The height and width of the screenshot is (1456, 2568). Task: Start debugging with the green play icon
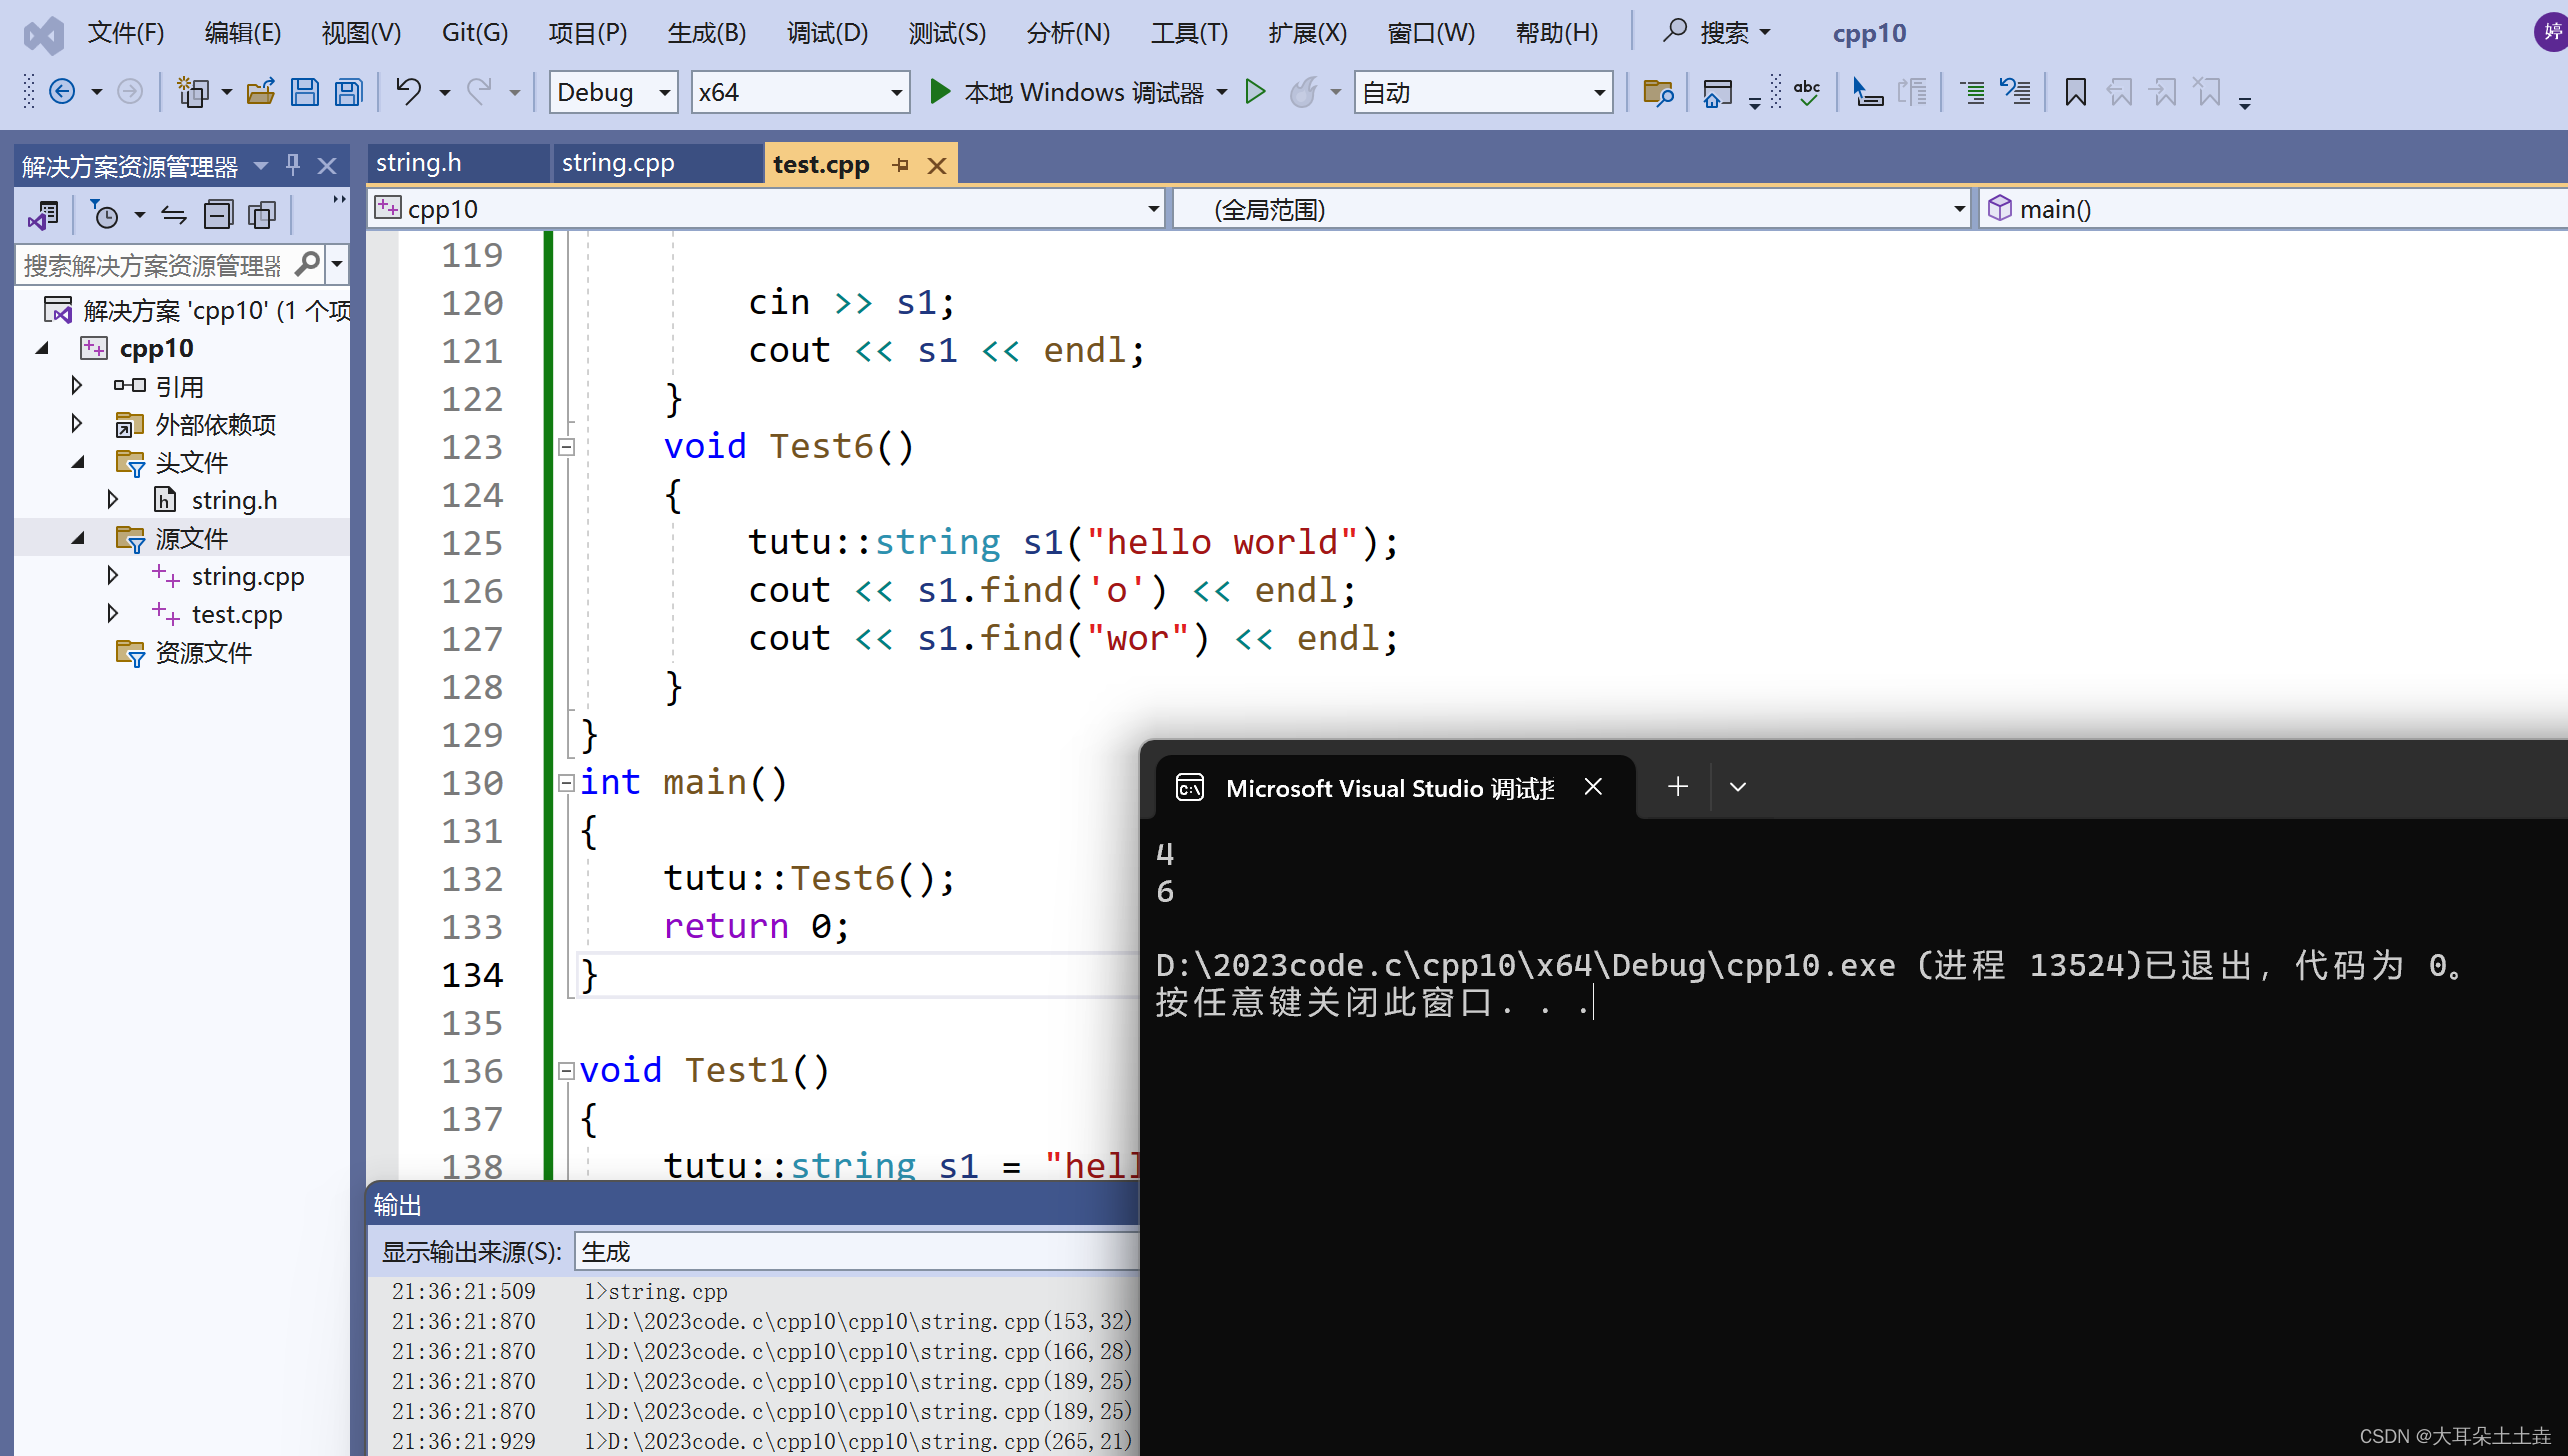click(x=939, y=92)
